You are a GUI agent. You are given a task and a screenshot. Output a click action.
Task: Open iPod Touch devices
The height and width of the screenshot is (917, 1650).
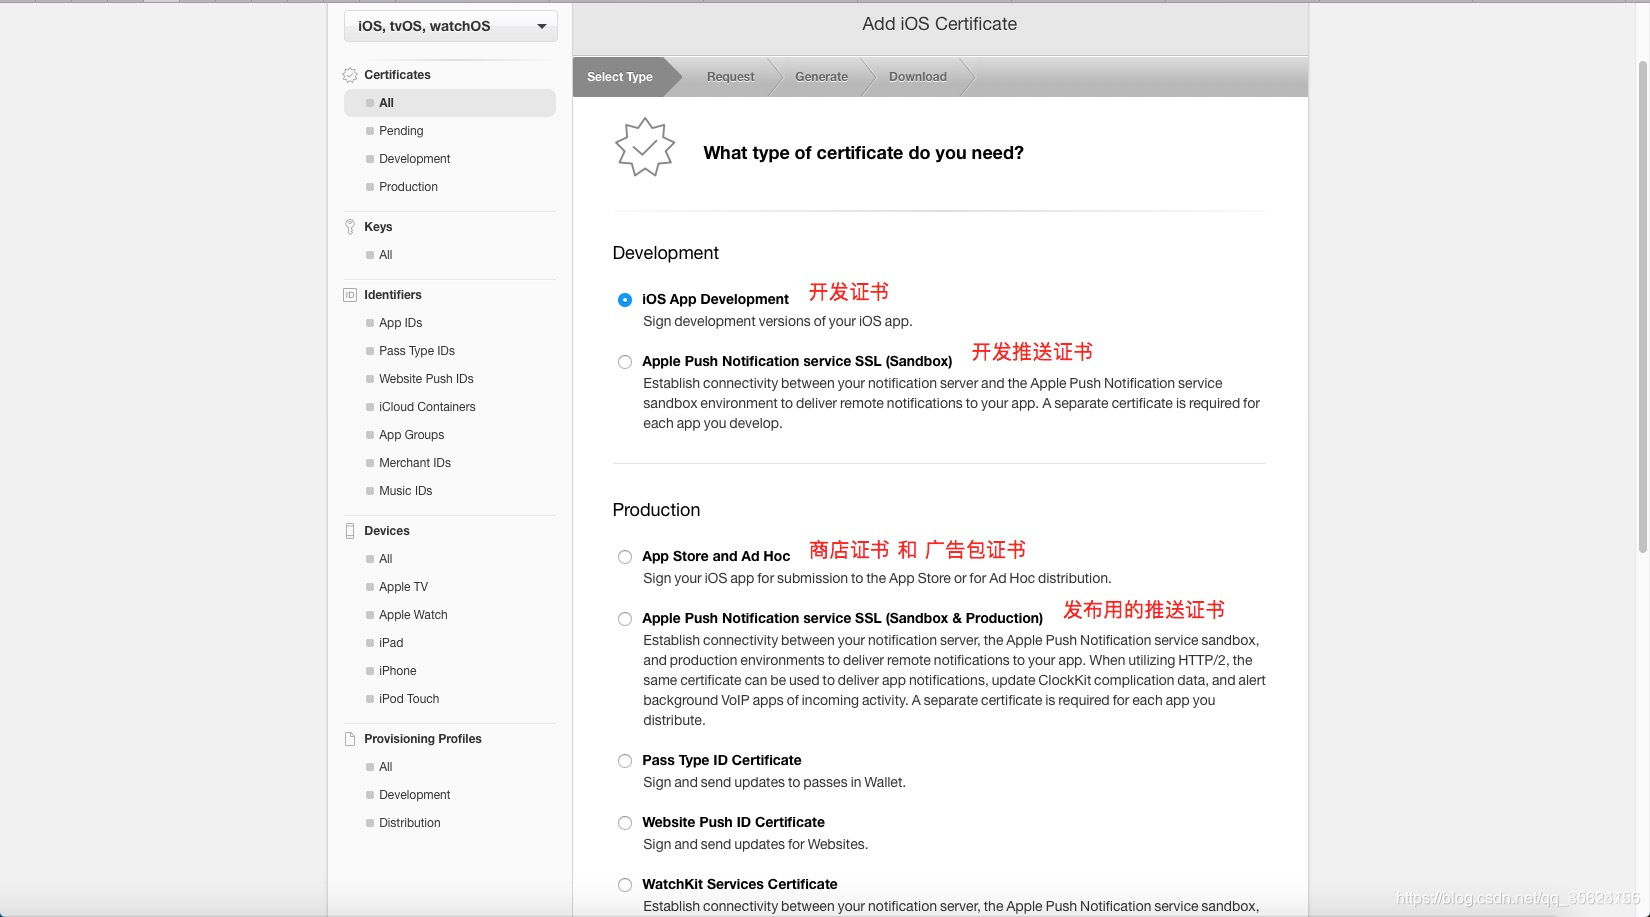point(409,699)
